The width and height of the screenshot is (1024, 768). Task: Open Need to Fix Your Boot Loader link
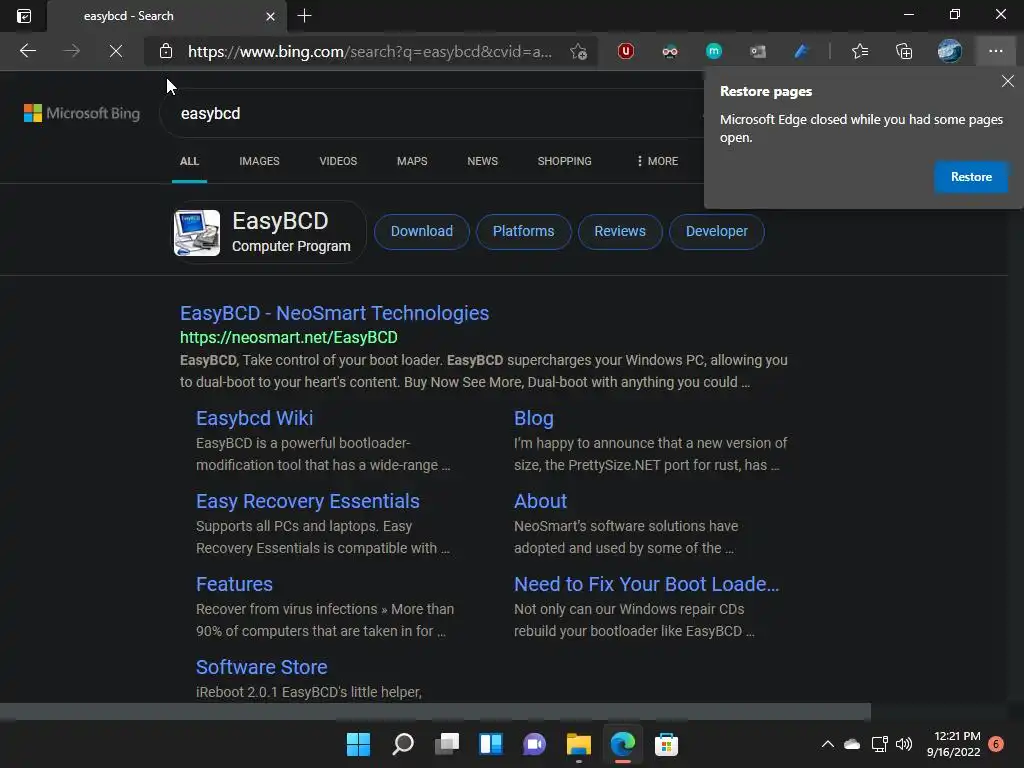[x=647, y=584]
